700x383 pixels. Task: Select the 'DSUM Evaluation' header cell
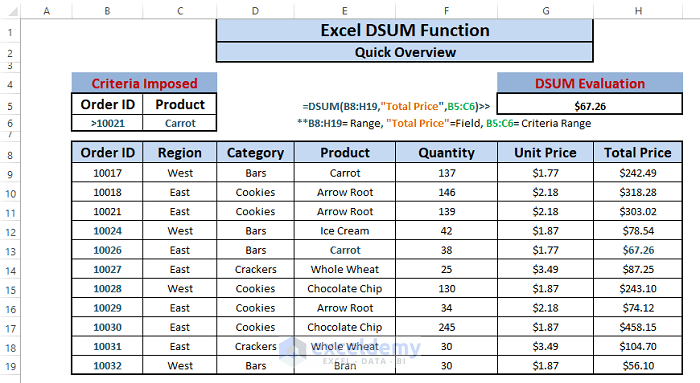(x=590, y=83)
